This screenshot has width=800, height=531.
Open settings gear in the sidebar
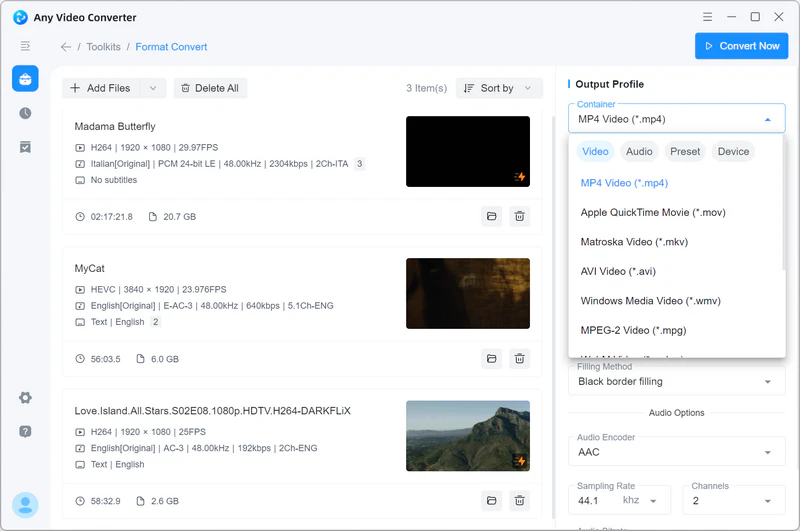click(25, 398)
